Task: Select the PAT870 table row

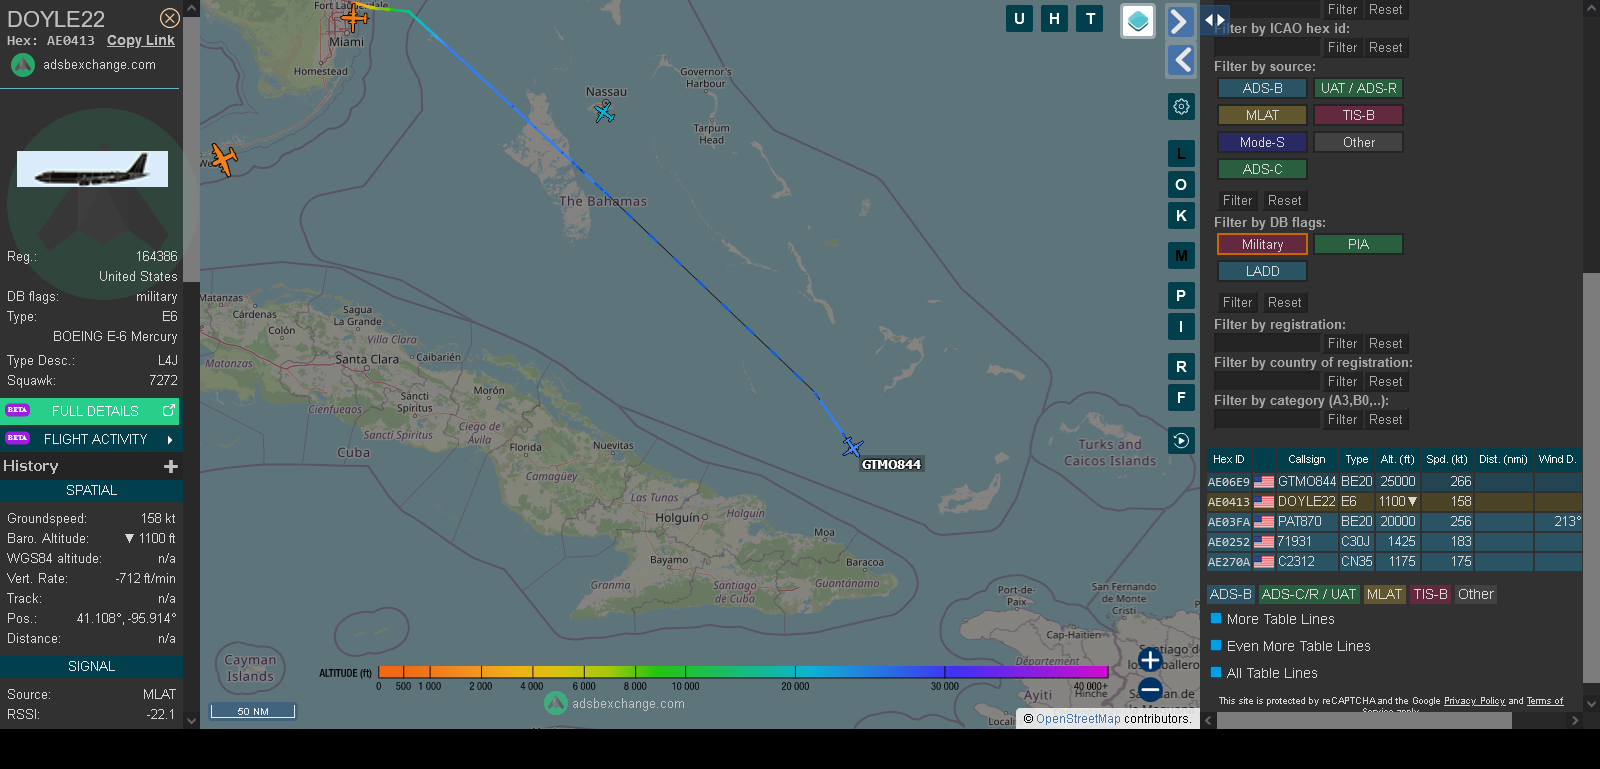Action: coord(1394,521)
